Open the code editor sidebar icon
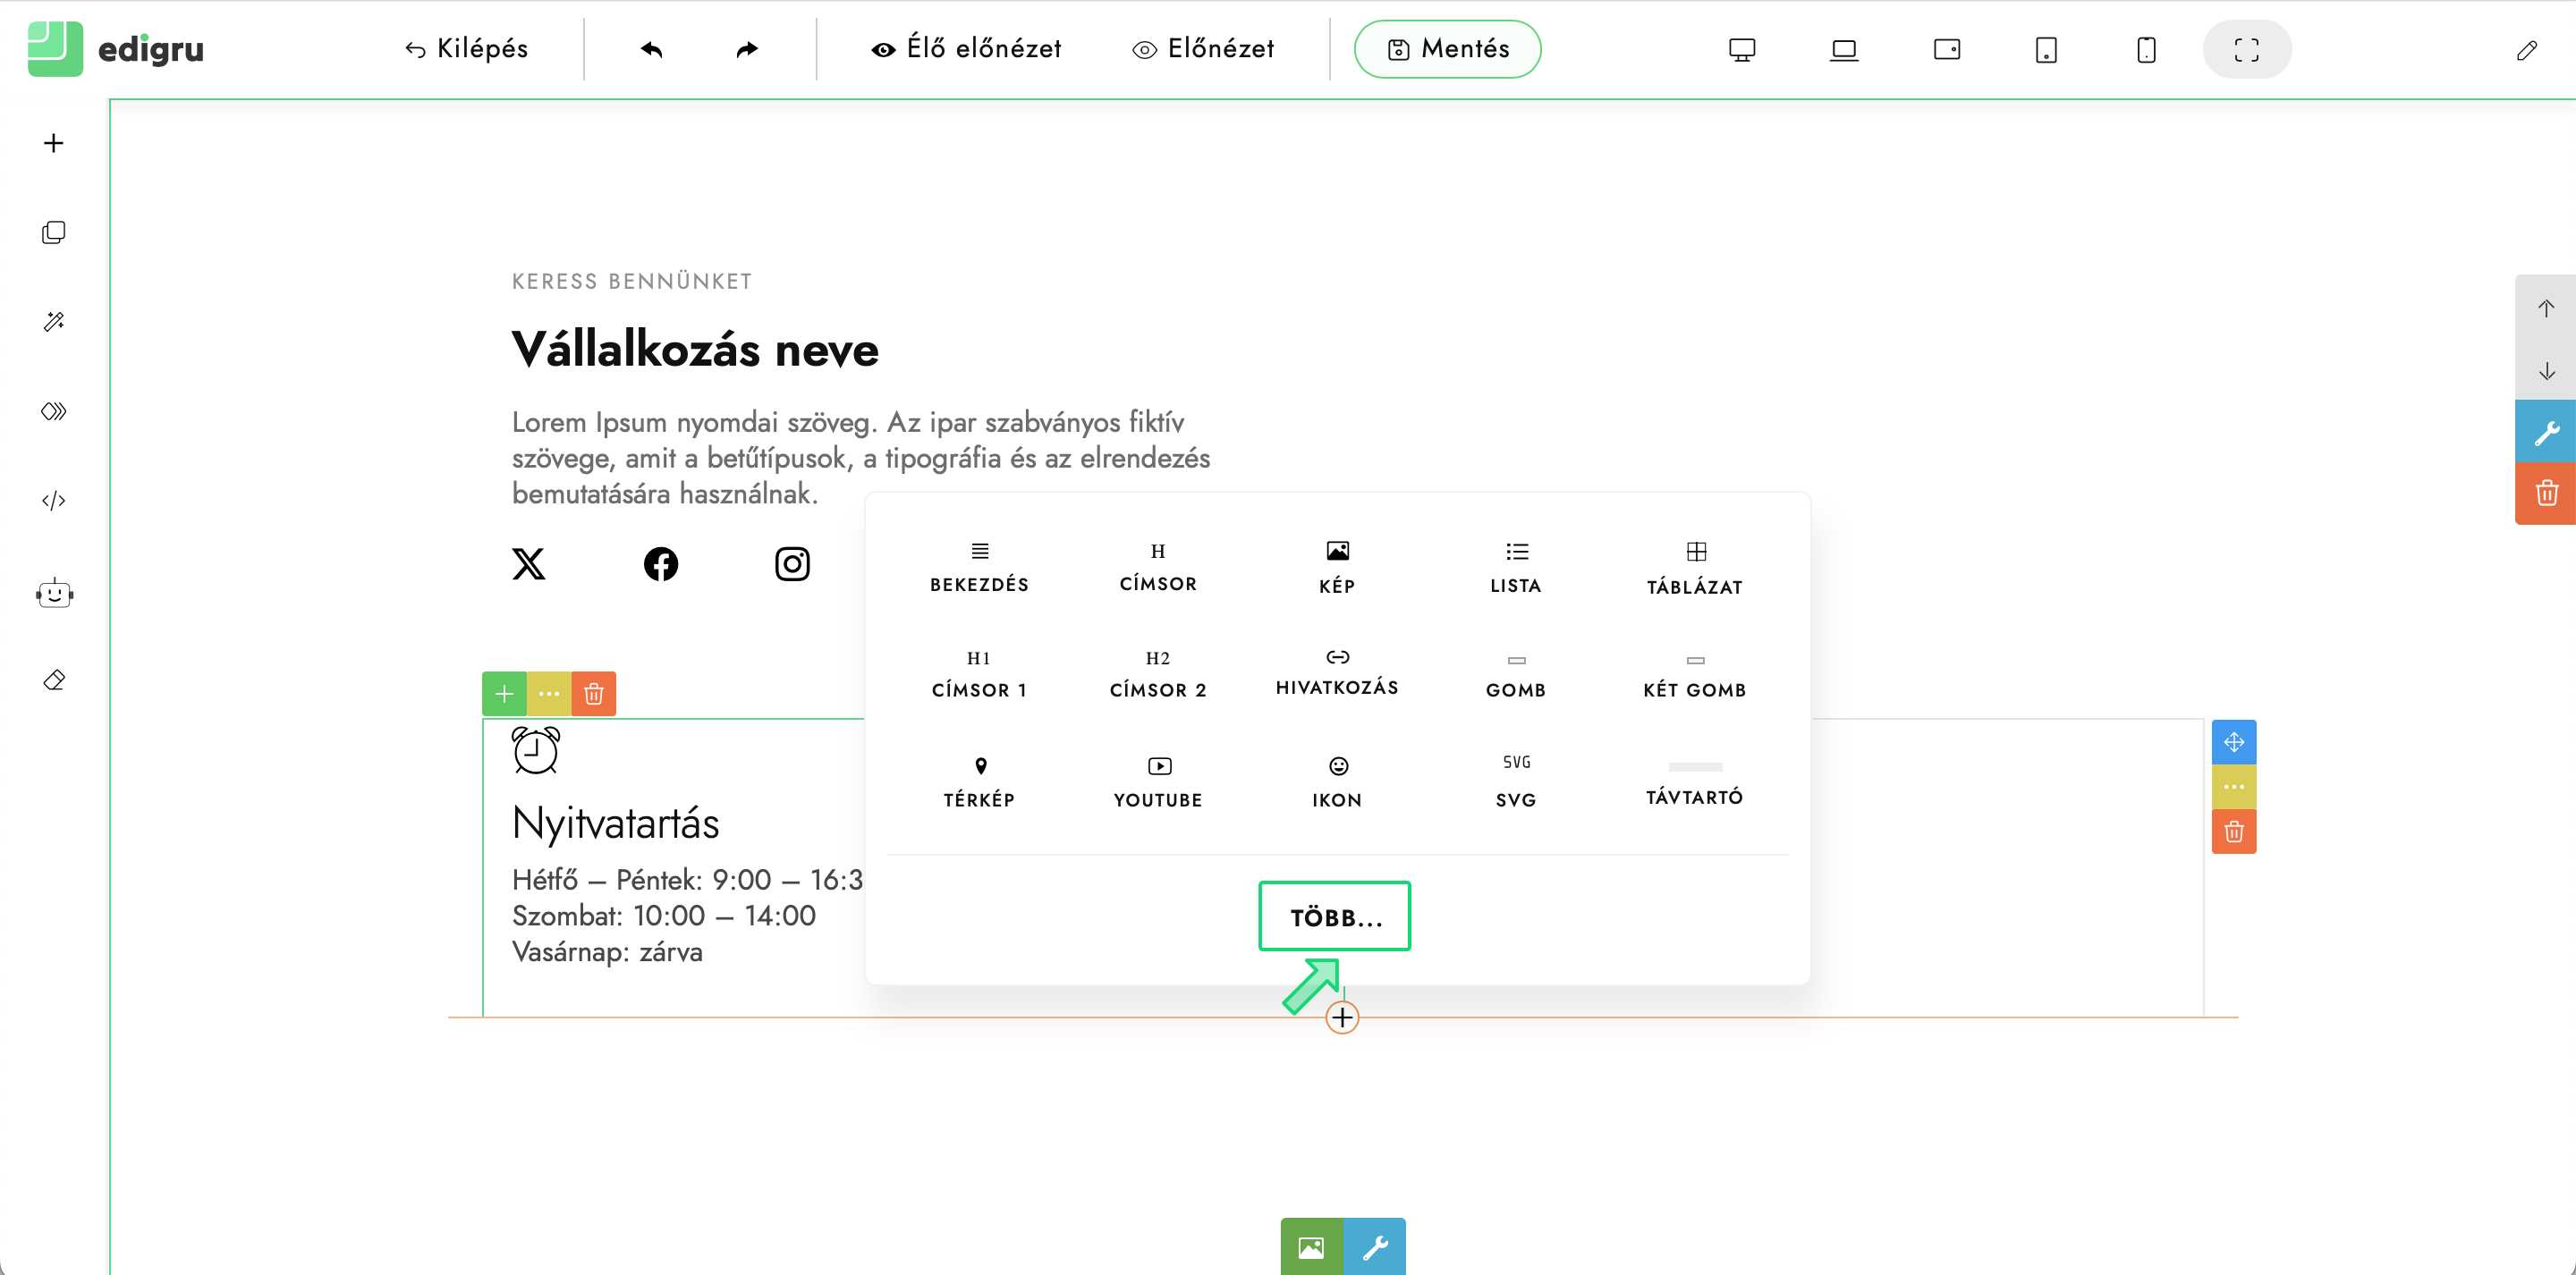The image size is (2576, 1275). pyautogui.click(x=54, y=501)
